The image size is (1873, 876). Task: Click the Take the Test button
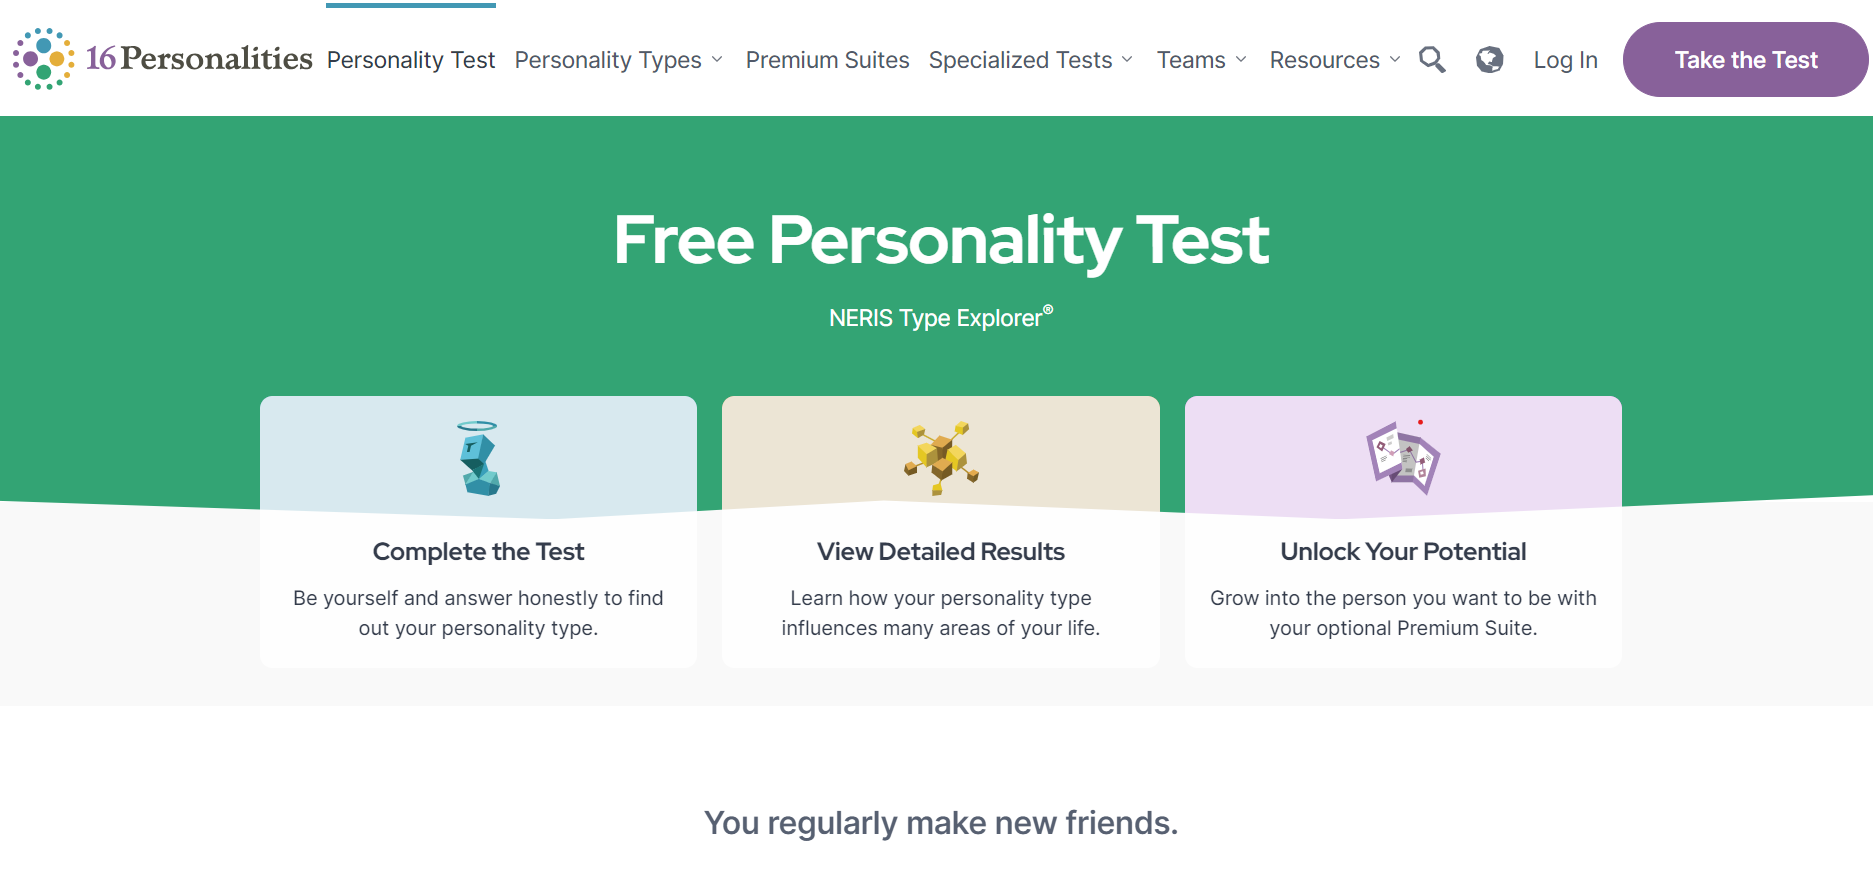click(1745, 60)
